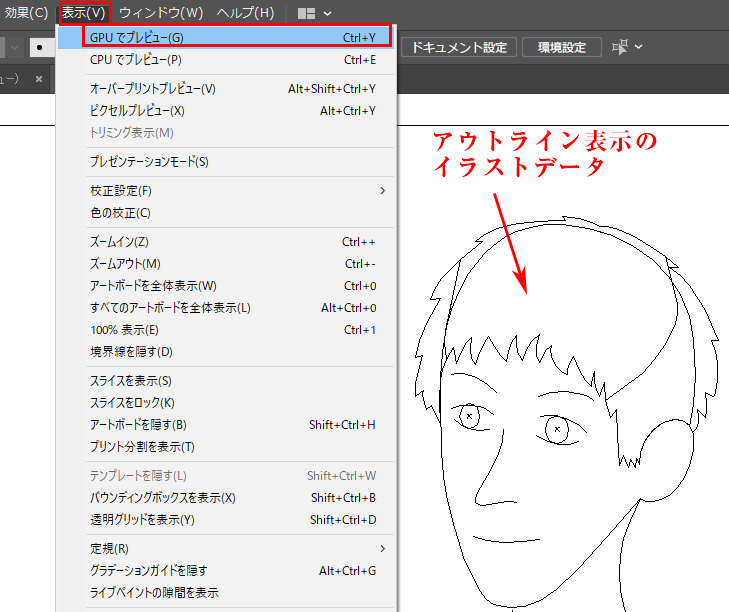Expand the 定規(R) submenu
The width and height of the screenshot is (729, 612).
tap(225, 549)
